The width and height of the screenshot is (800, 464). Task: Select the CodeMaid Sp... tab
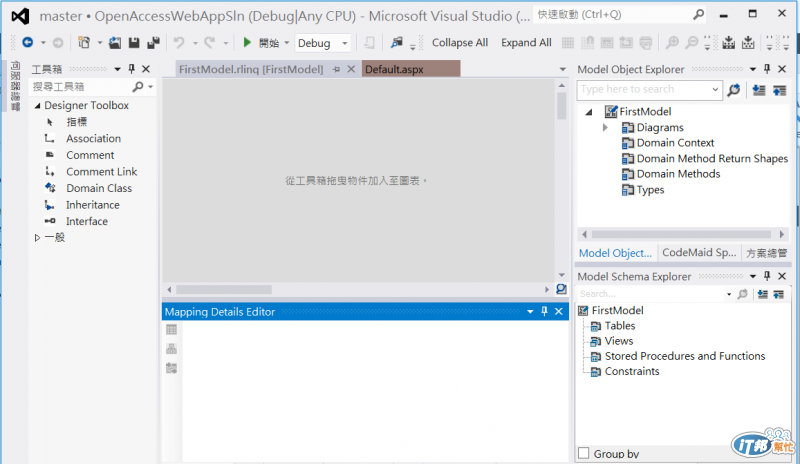click(x=699, y=253)
